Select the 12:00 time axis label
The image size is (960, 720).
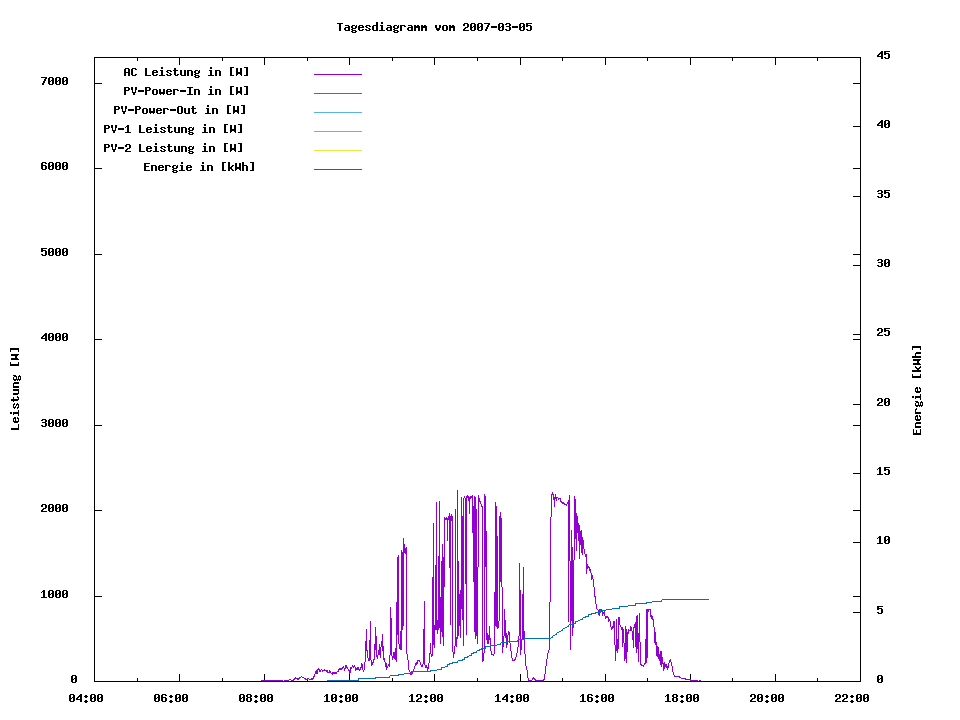point(426,698)
